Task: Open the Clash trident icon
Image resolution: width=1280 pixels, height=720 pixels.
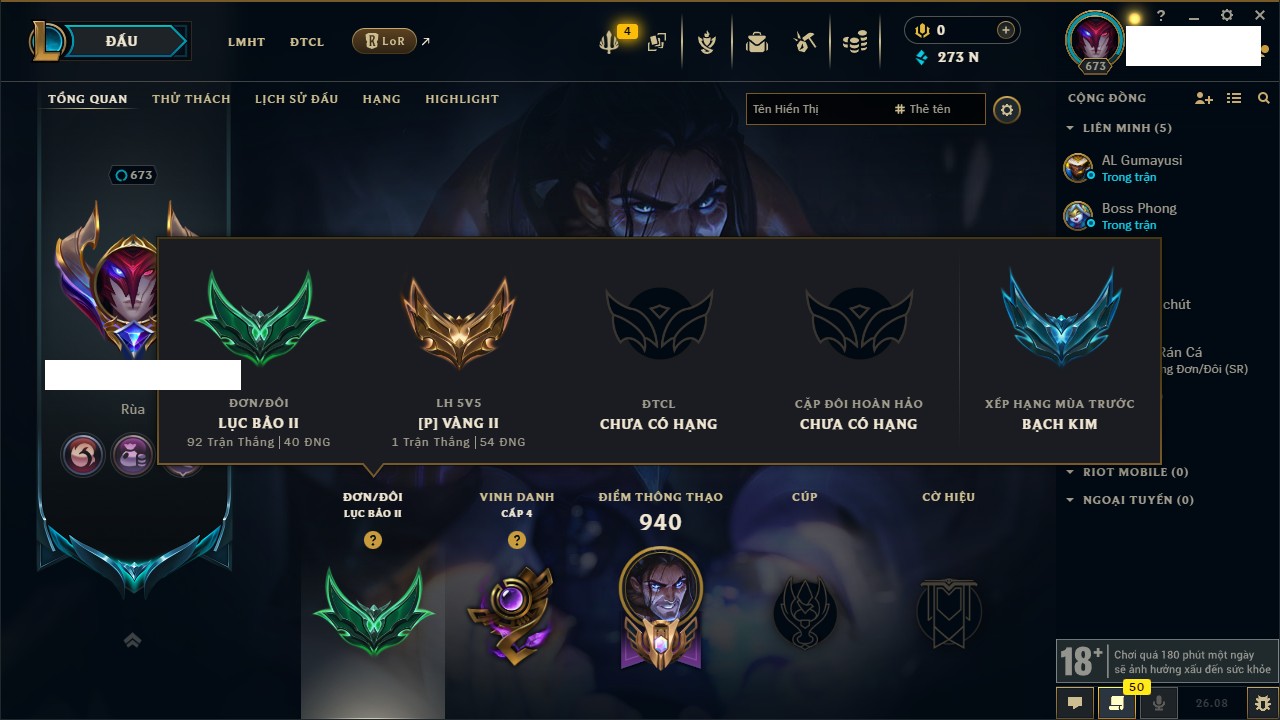Action: point(609,42)
